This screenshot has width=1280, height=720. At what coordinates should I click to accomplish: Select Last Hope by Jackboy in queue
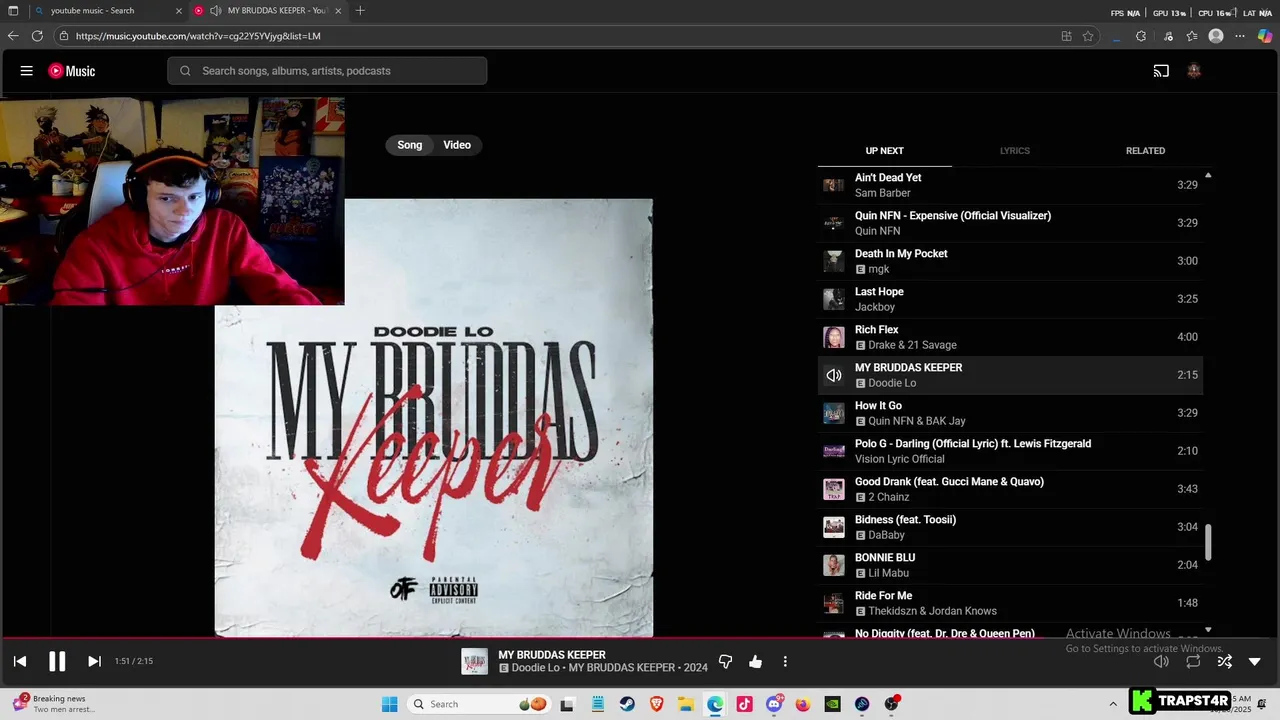[1010, 299]
